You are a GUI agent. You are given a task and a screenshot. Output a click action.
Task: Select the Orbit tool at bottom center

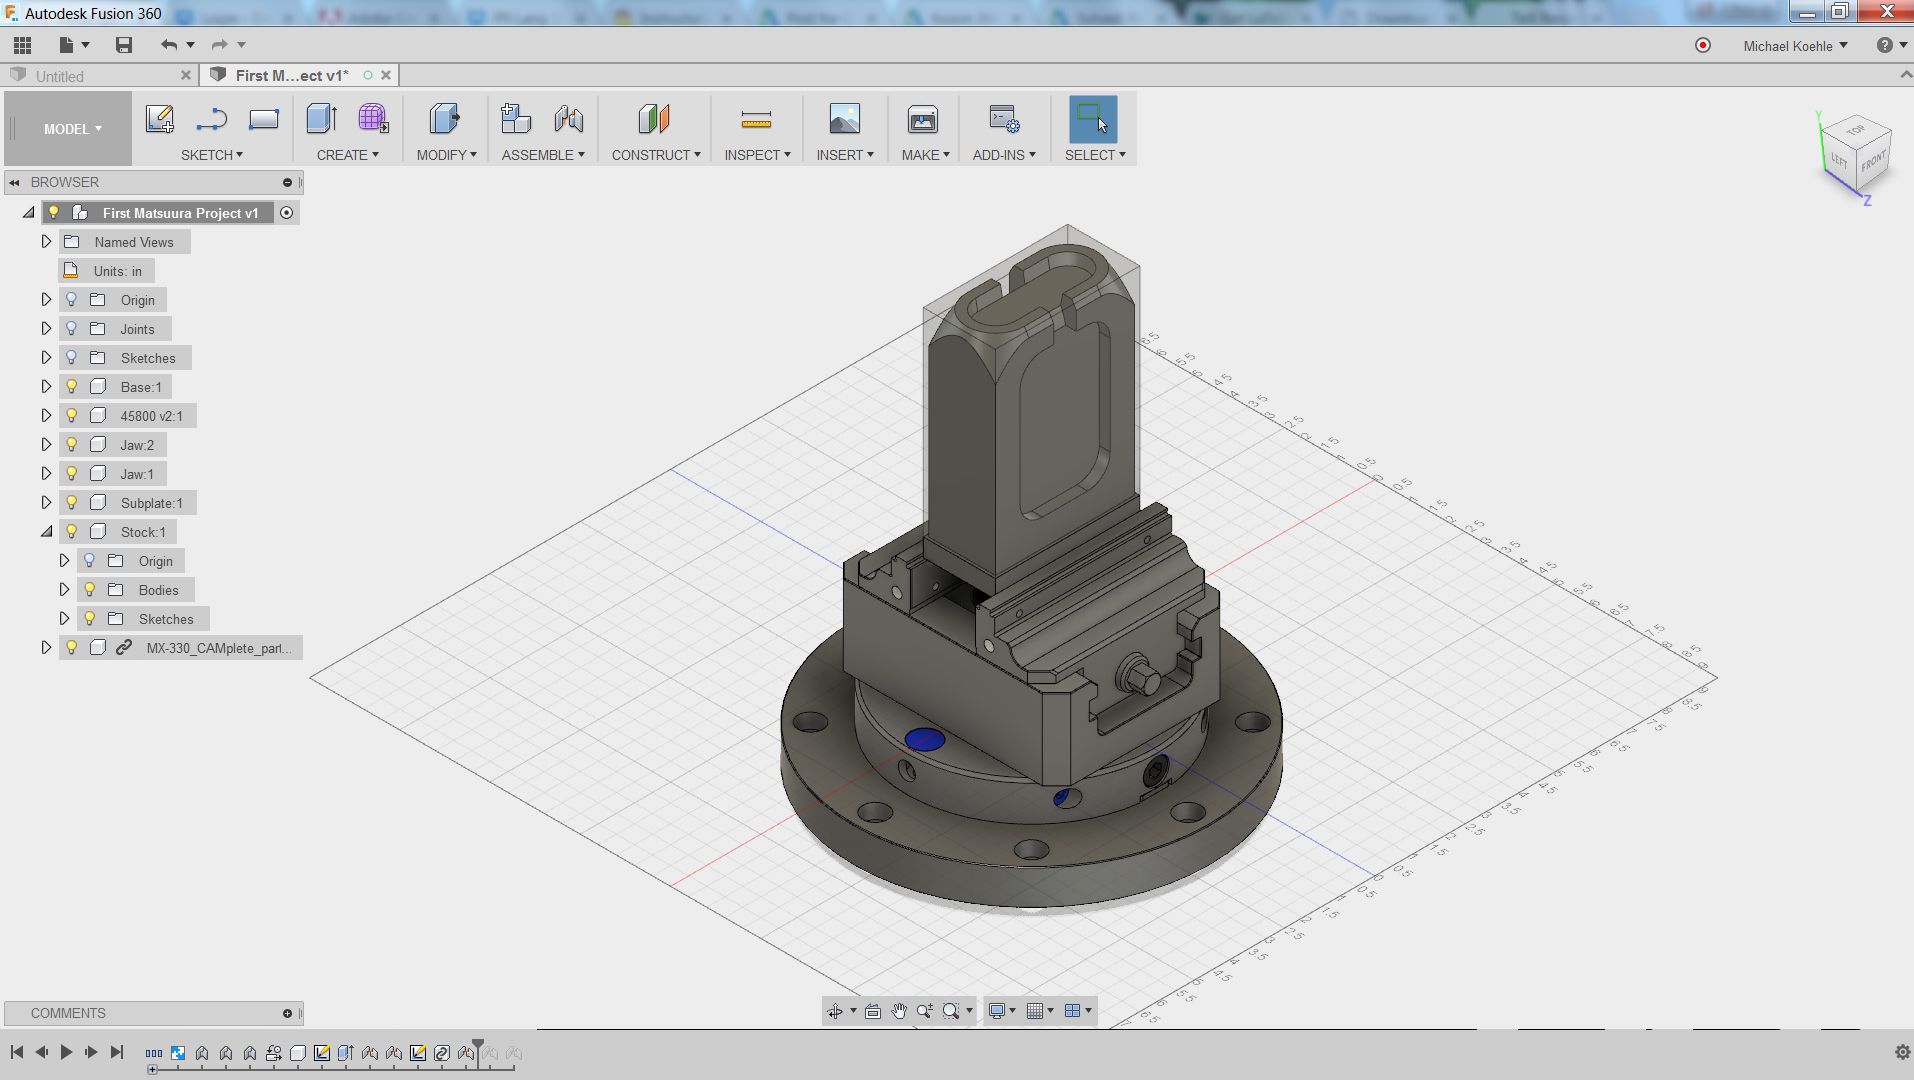(837, 1010)
